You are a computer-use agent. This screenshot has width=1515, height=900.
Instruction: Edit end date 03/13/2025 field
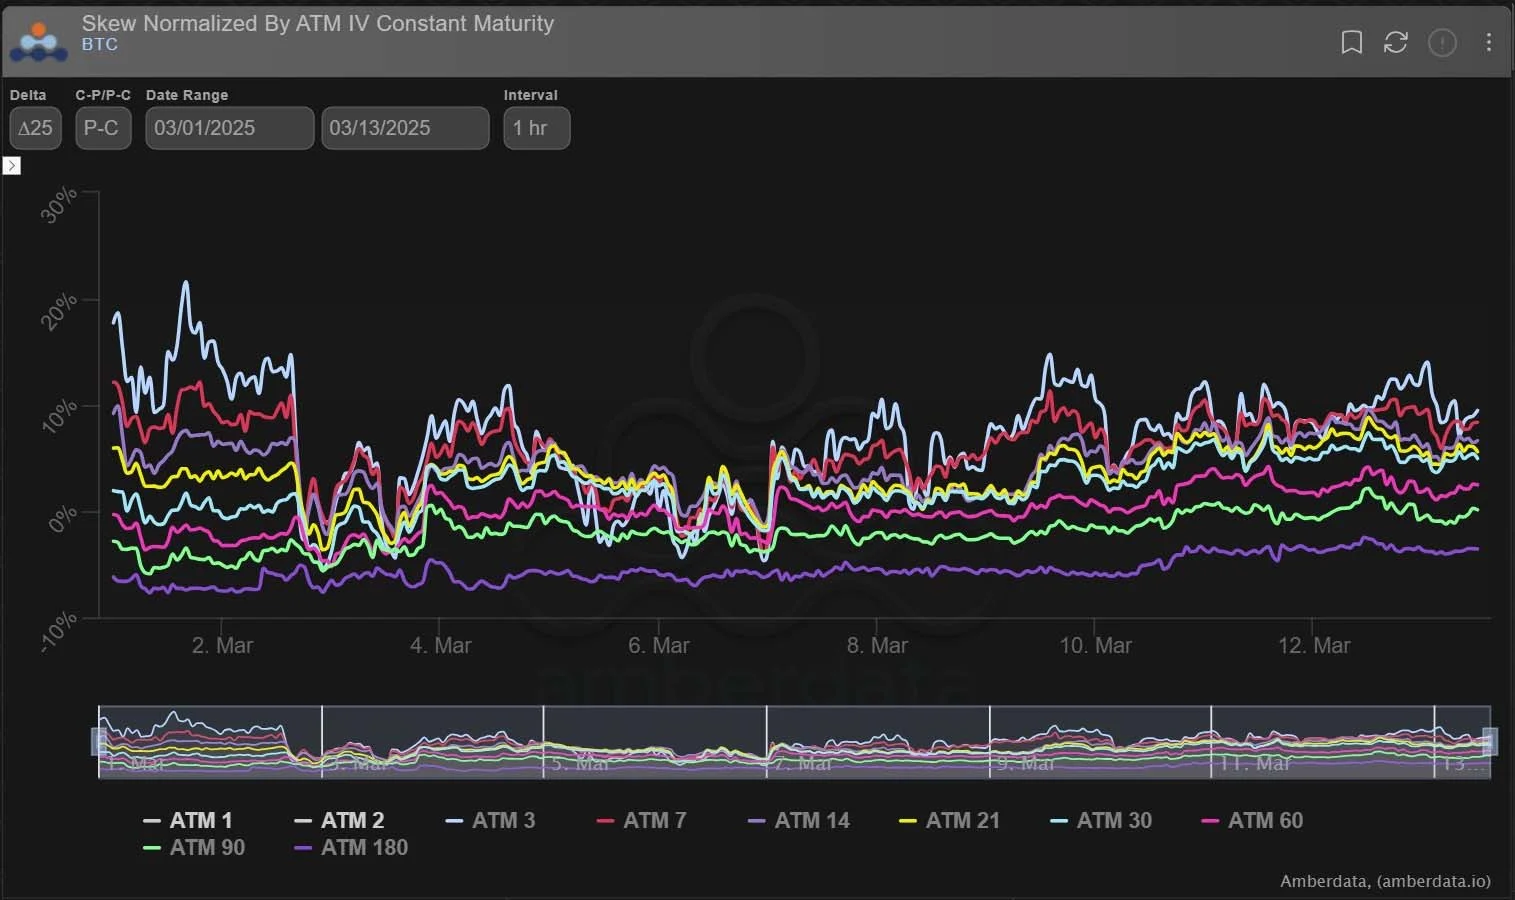point(405,128)
